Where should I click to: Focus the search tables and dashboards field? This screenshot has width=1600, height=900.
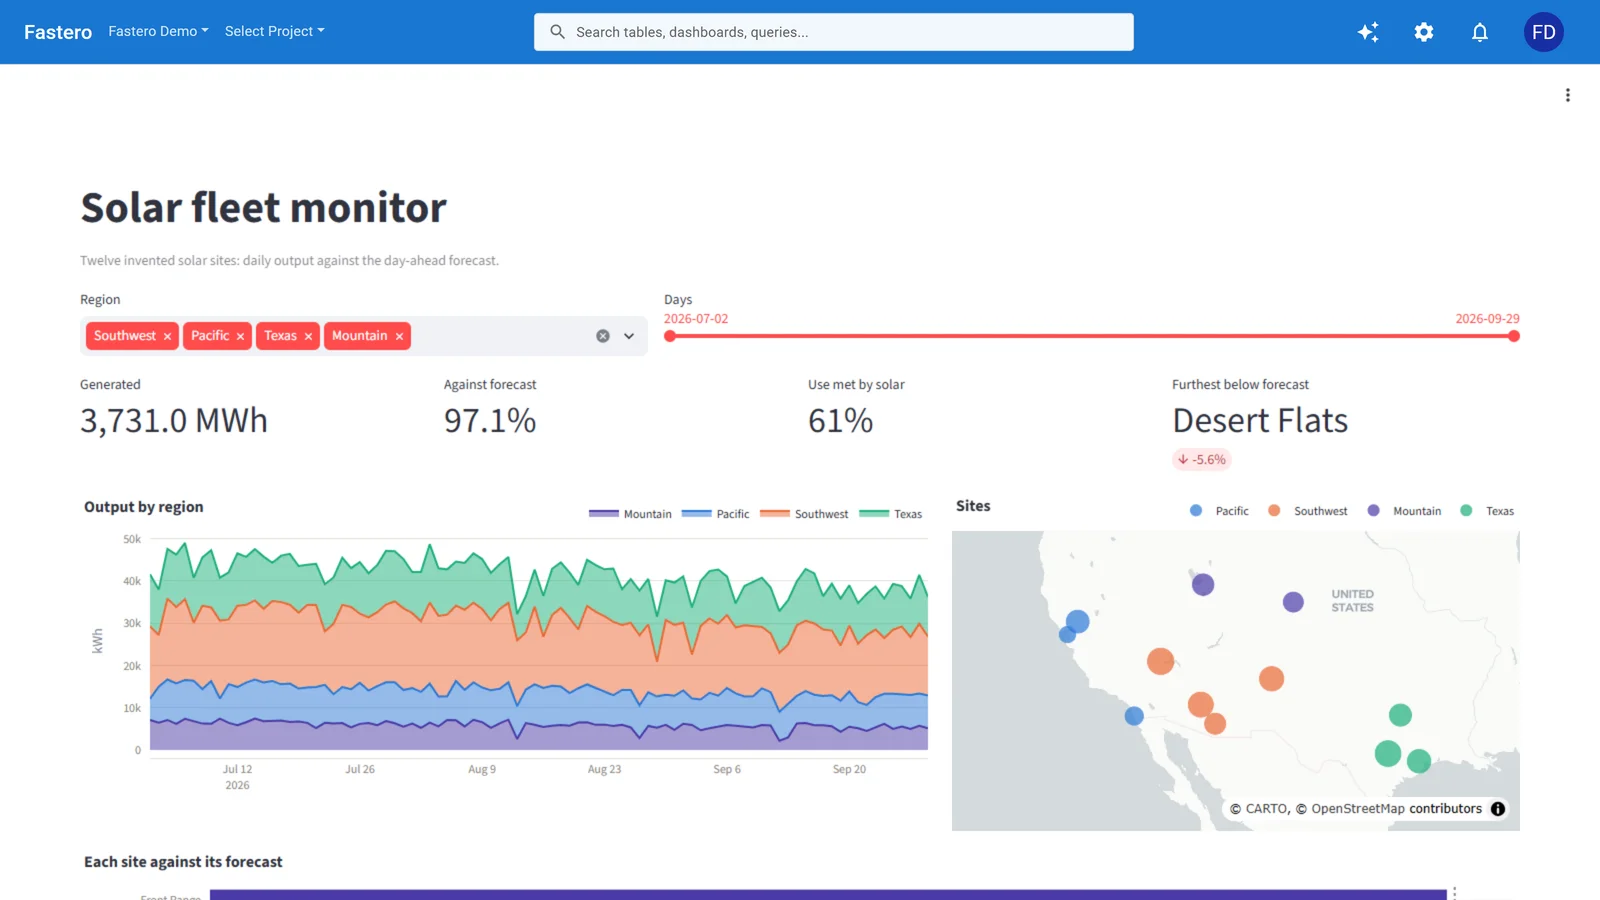coord(834,32)
